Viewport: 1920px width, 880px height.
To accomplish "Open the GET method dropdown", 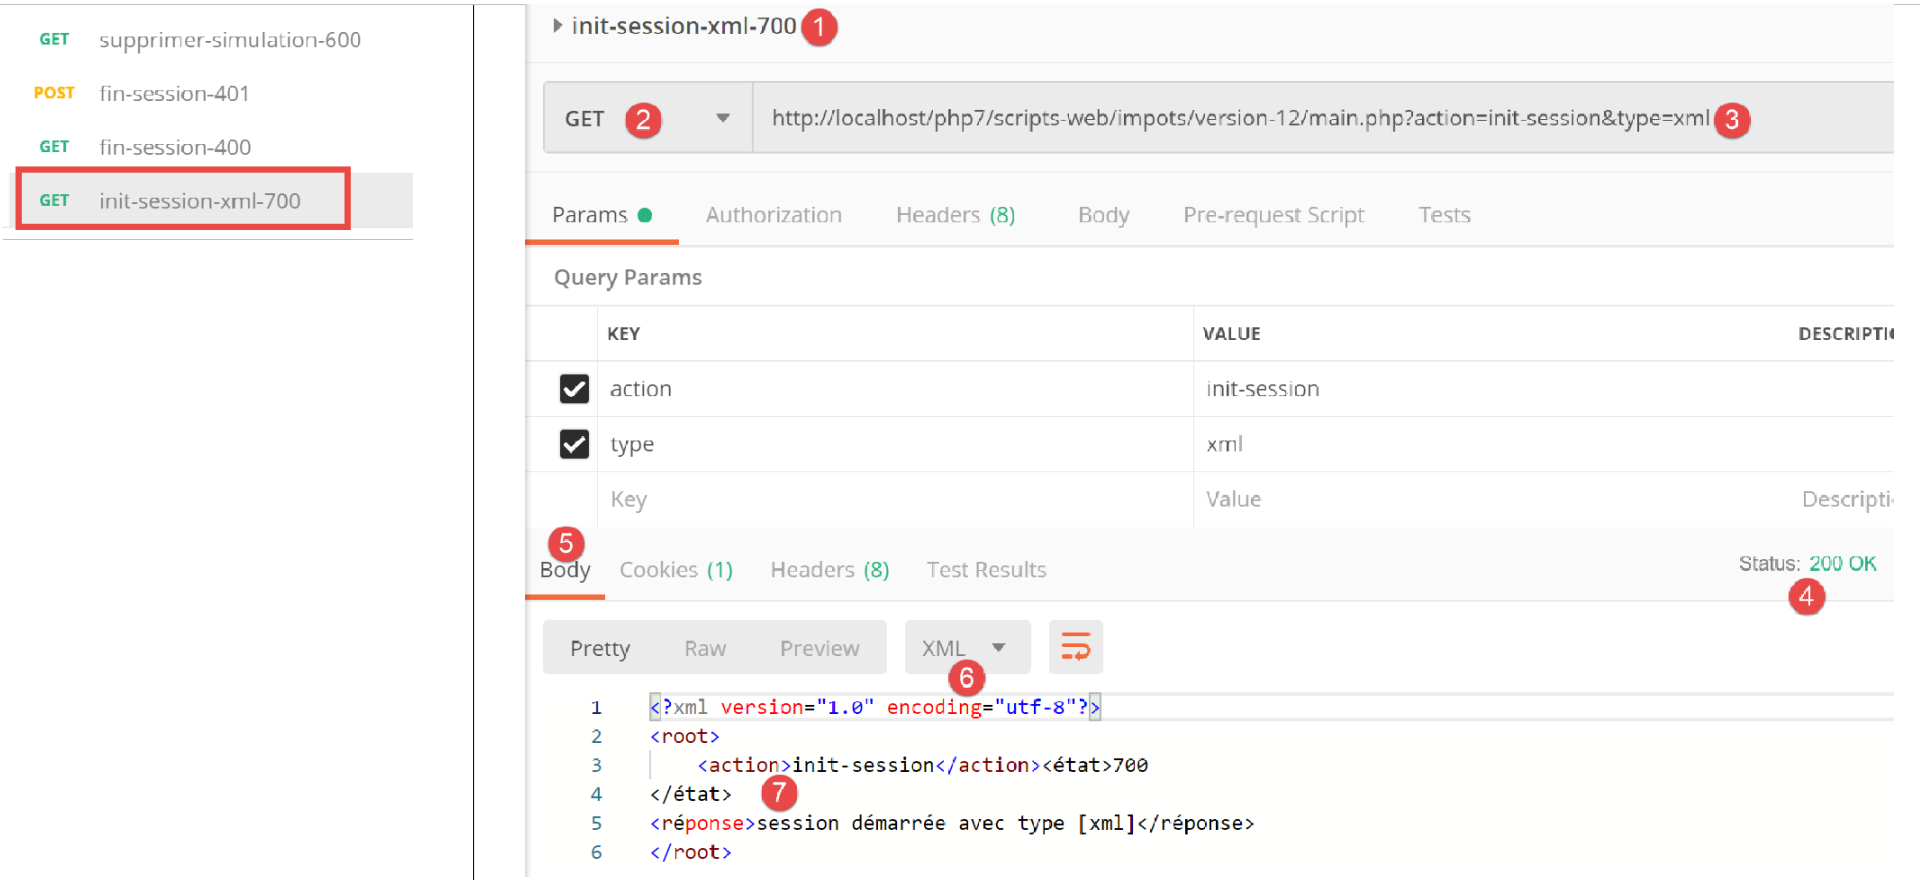I will 722,119.
